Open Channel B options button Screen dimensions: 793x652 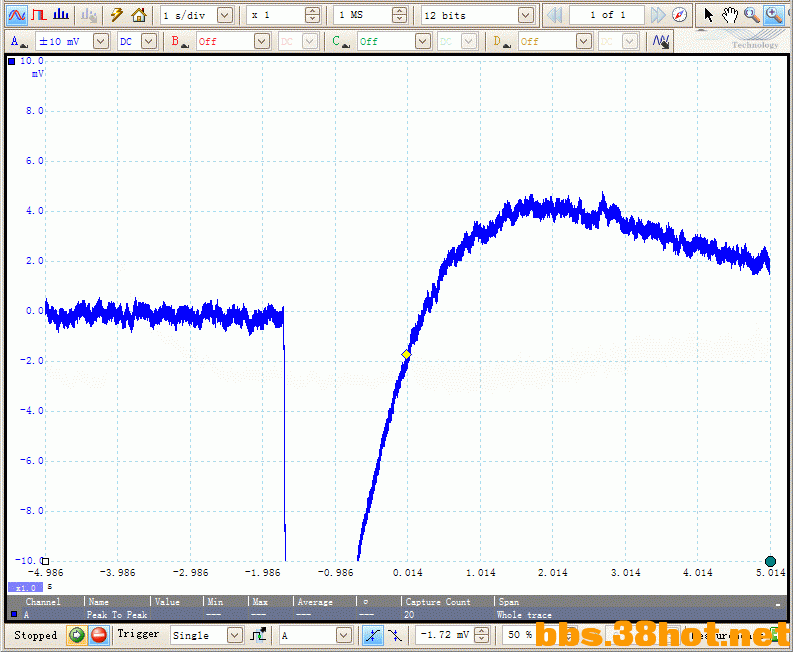[x=180, y=41]
